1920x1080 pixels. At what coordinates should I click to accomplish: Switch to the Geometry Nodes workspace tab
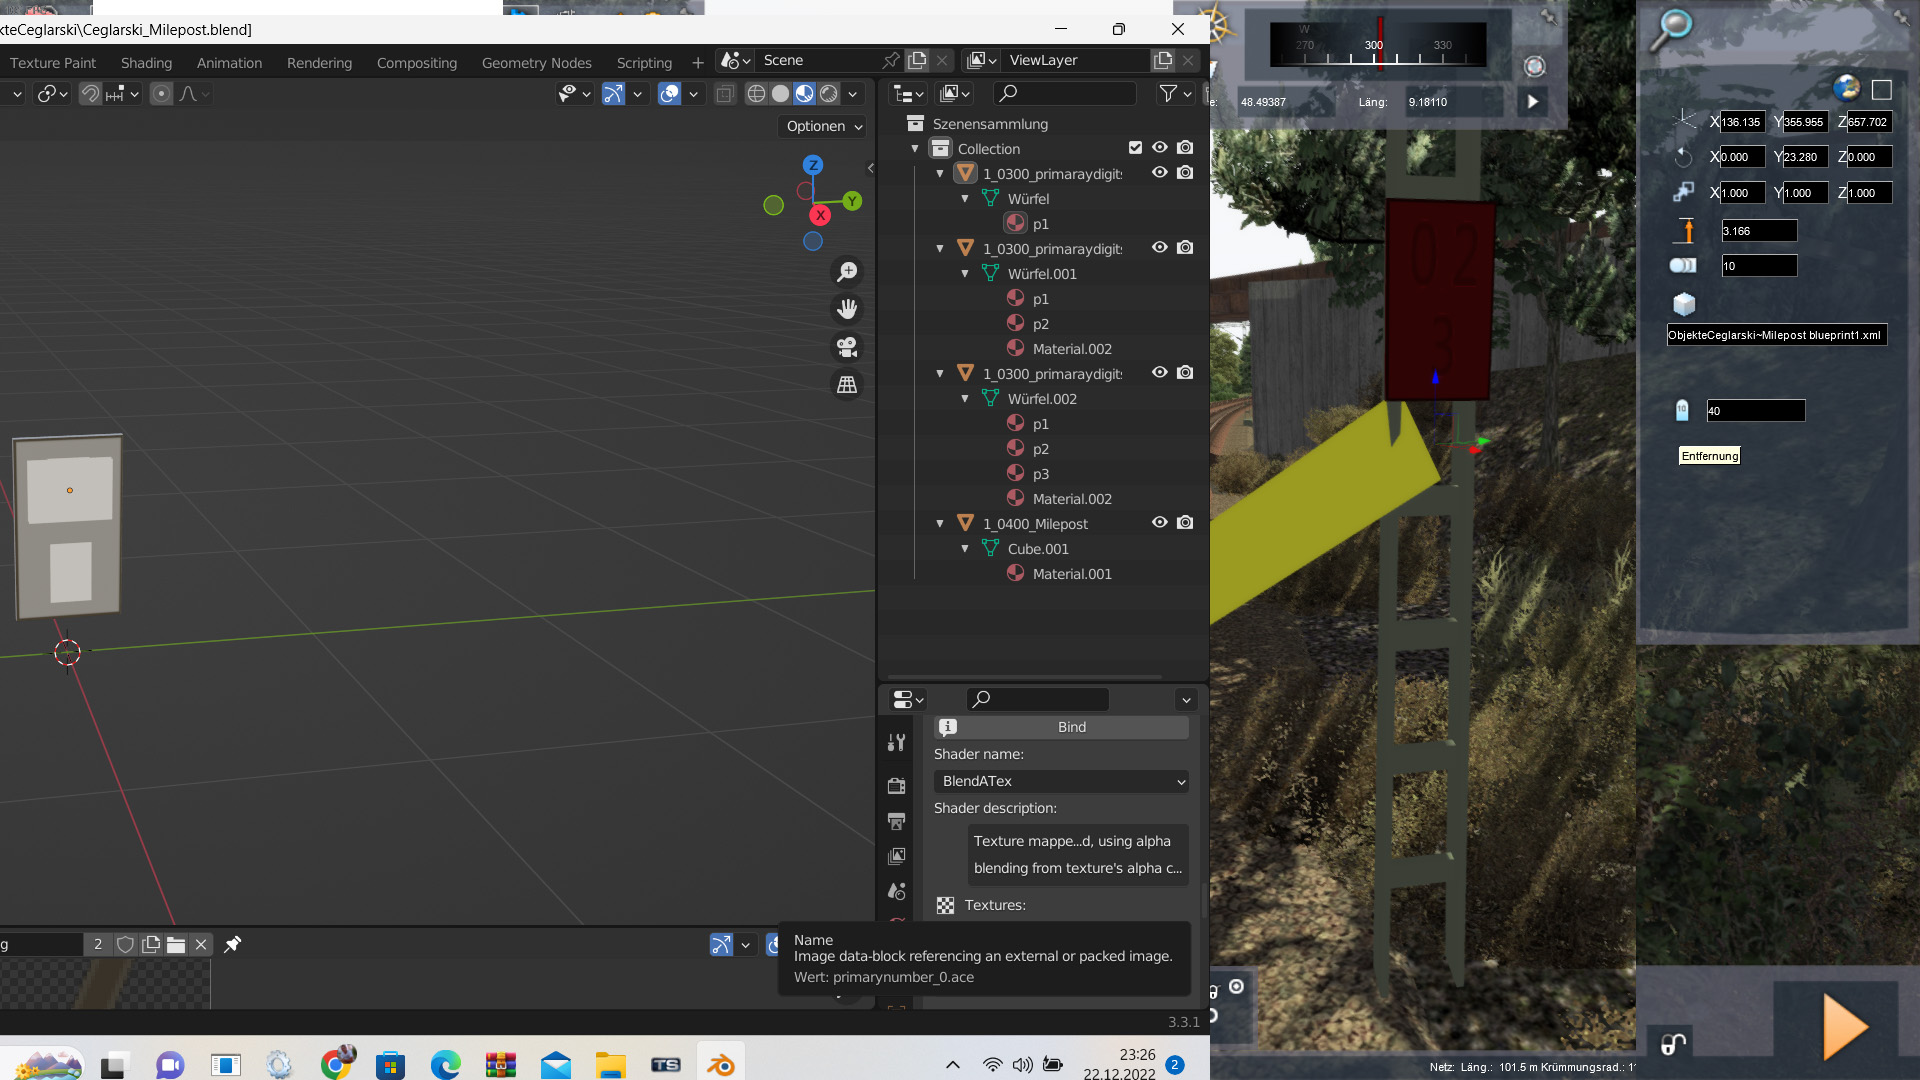click(536, 63)
